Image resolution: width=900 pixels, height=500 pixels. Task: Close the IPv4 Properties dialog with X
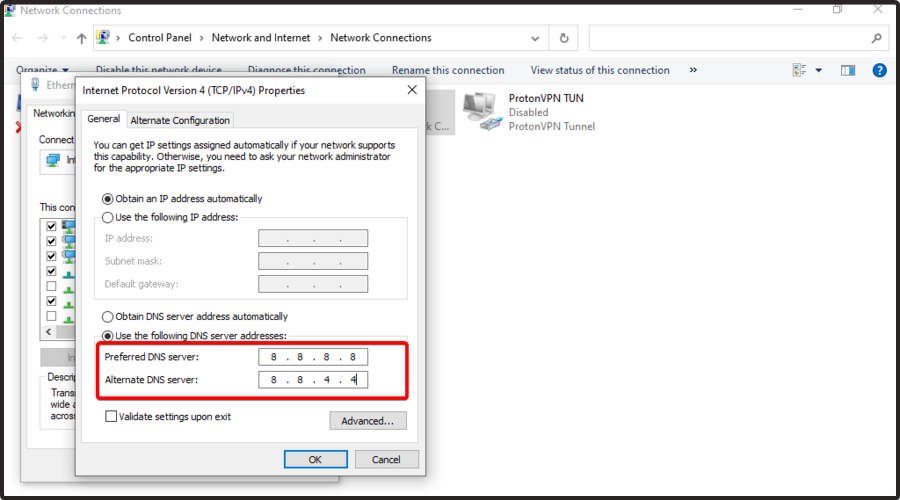click(x=412, y=90)
